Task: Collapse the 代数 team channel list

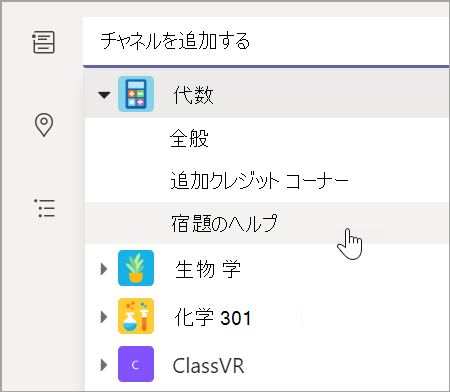Action: coord(104,95)
